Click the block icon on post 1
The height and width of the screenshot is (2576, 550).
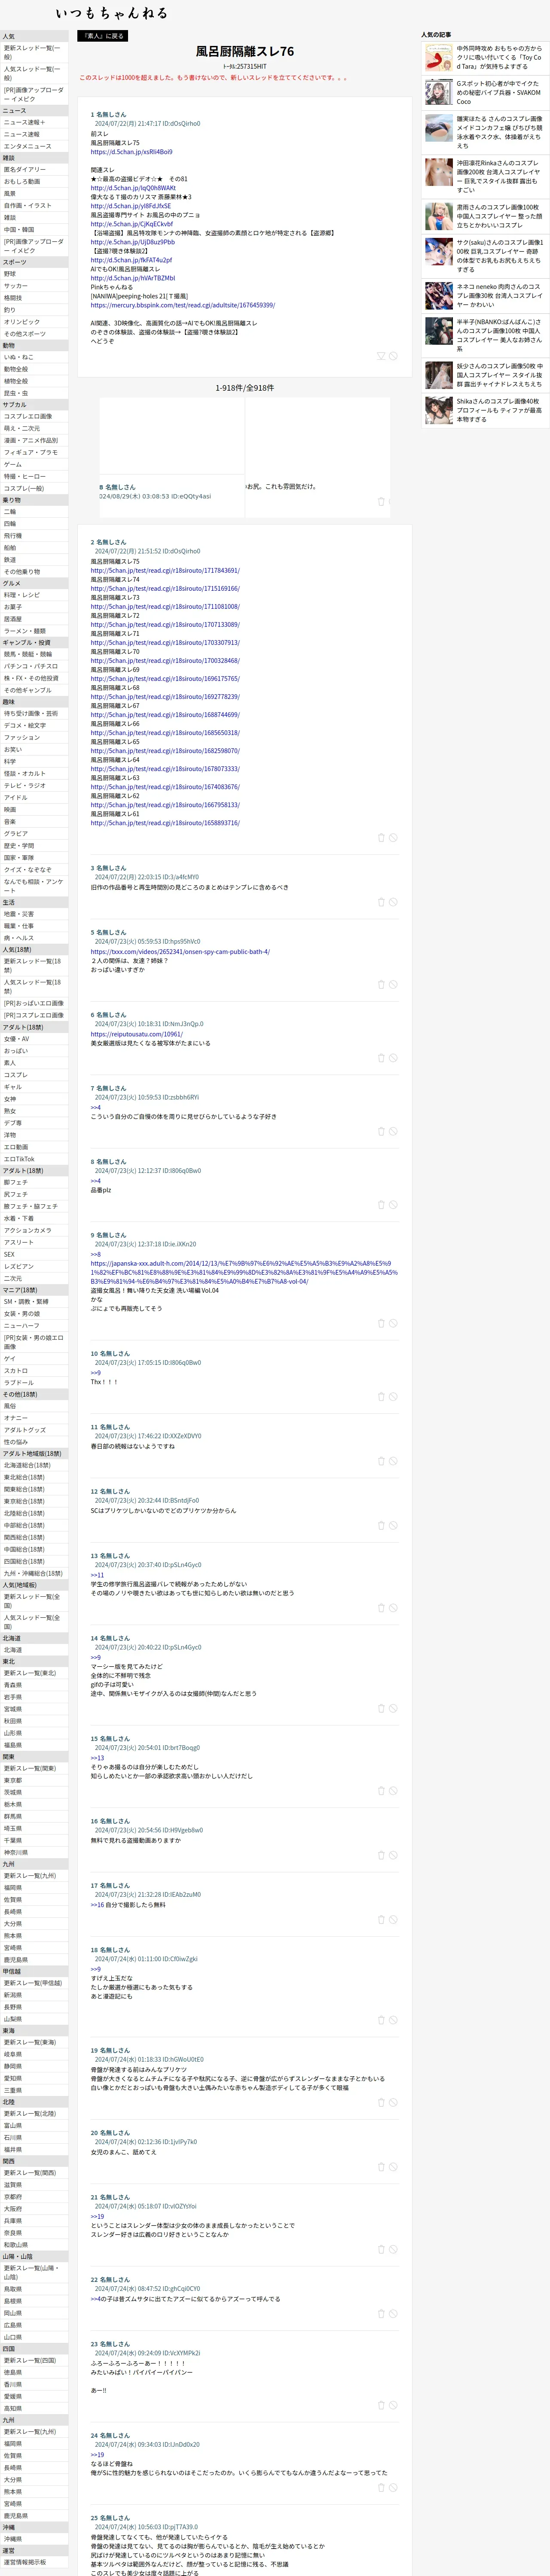(x=393, y=356)
